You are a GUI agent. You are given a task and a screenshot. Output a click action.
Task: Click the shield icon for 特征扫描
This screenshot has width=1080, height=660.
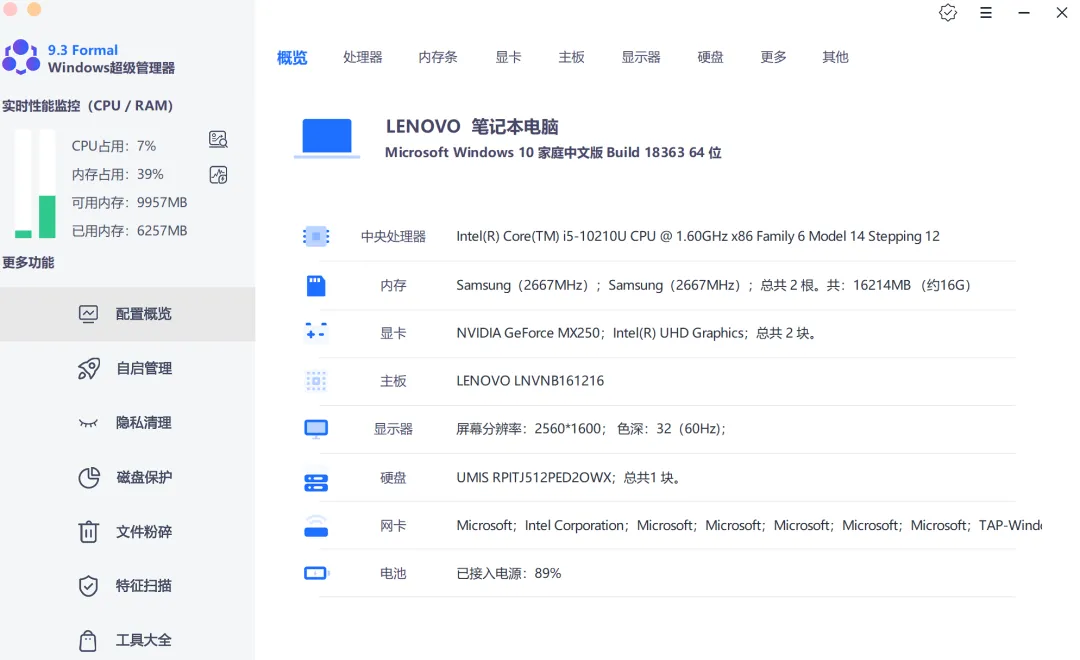[x=89, y=586]
